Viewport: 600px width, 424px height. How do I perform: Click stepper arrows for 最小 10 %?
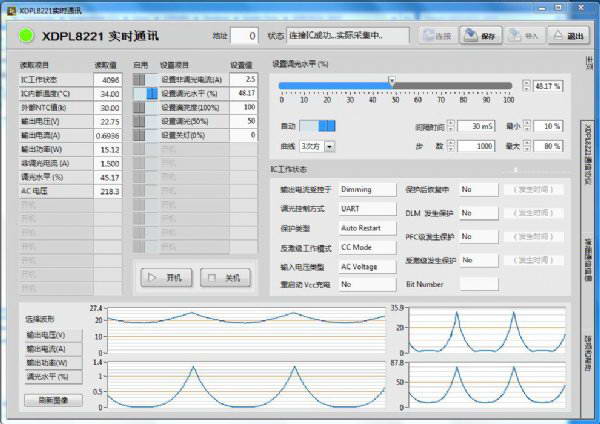coord(527,126)
